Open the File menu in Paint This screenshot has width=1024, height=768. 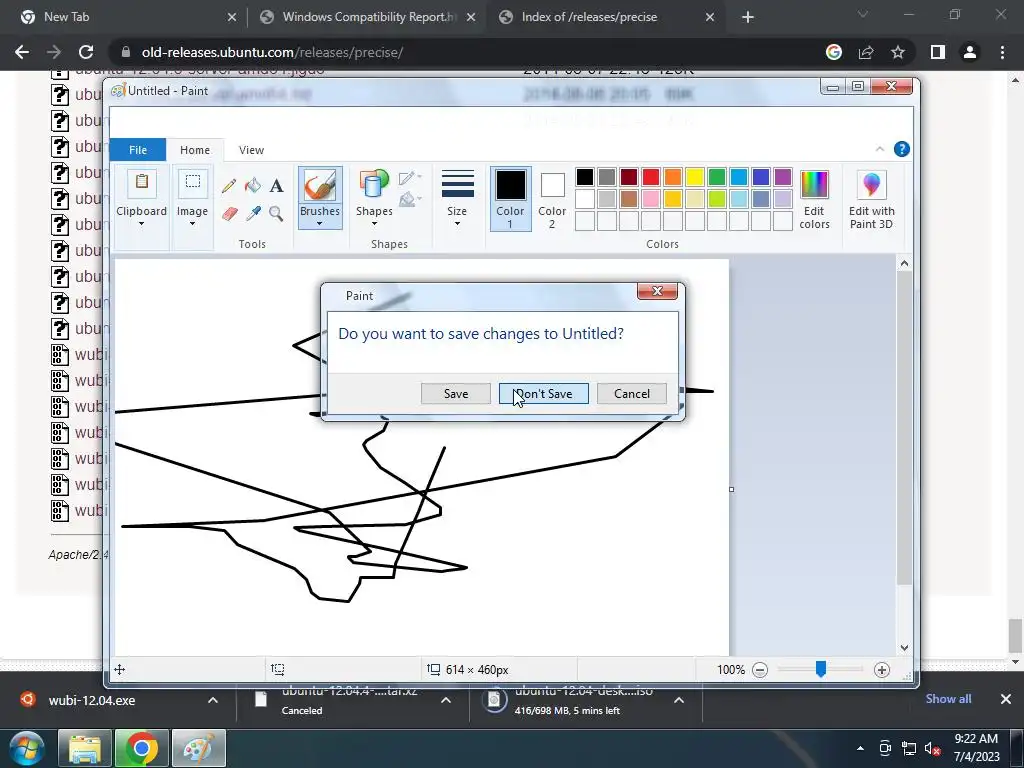tap(138, 150)
